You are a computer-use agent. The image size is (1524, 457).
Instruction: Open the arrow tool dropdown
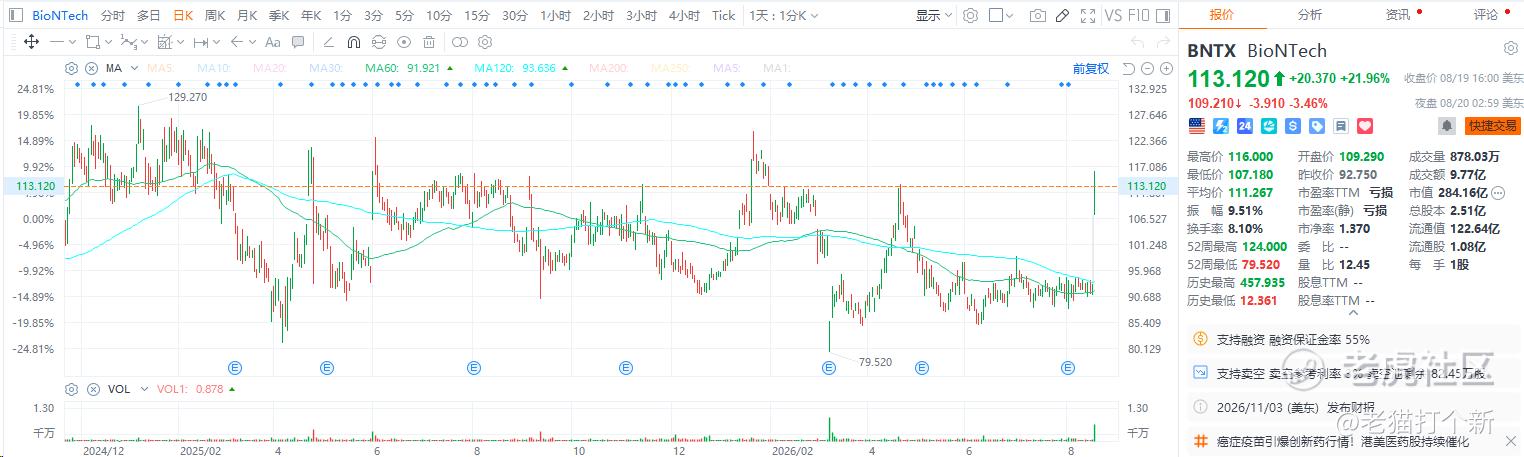(x=252, y=42)
